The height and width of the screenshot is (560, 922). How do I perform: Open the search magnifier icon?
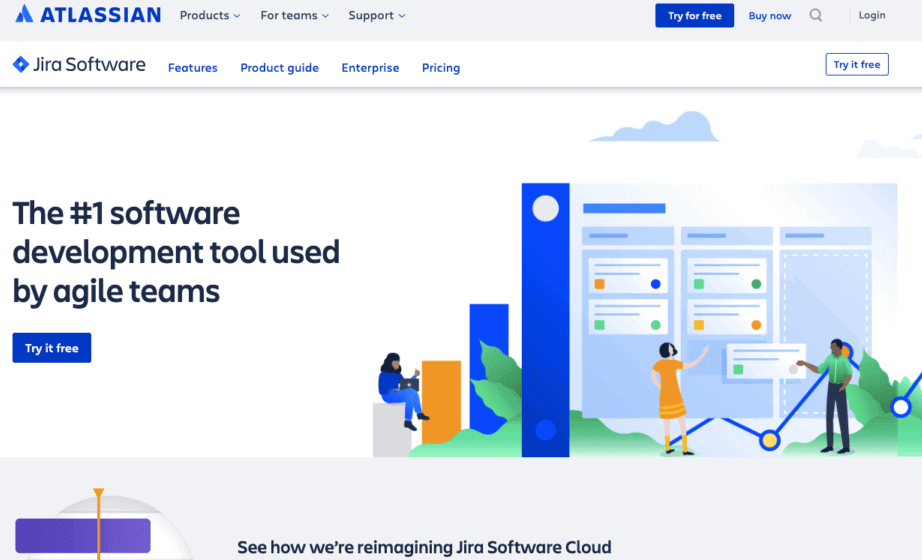click(816, 15)
